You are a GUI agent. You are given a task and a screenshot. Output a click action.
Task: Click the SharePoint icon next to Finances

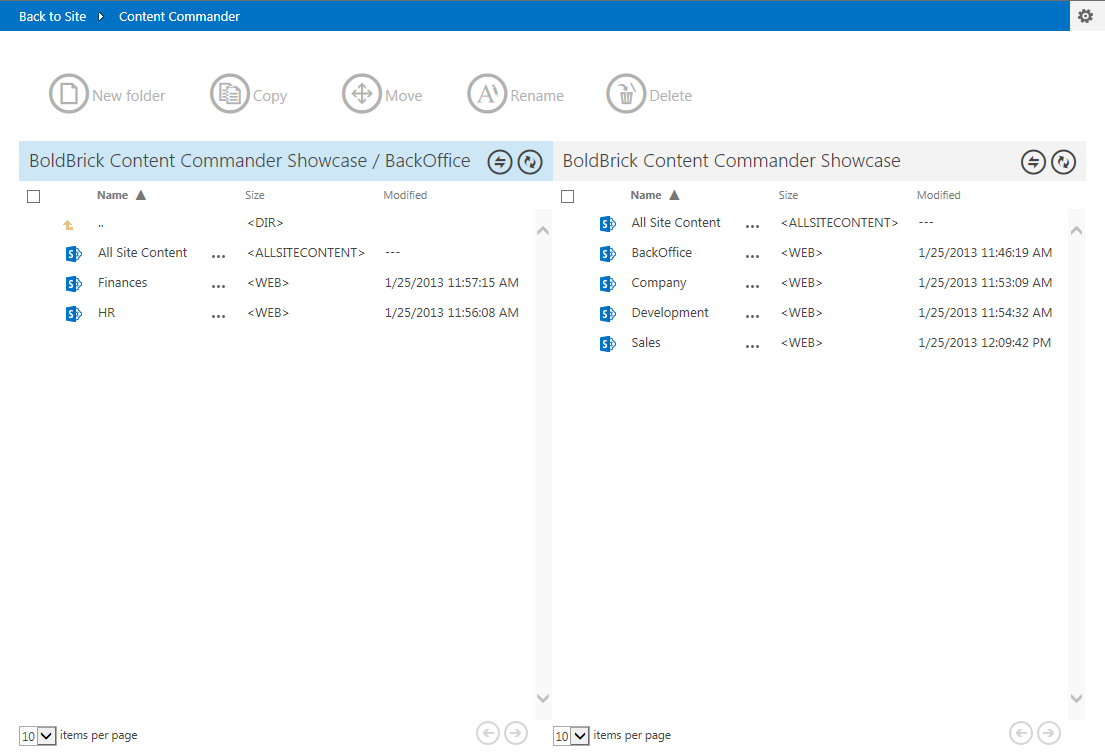pyautogui.click(x=73, y=283)
